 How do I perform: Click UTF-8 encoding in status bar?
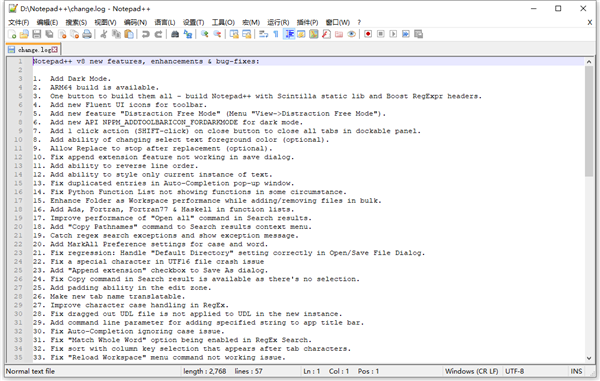coord(514,371)
